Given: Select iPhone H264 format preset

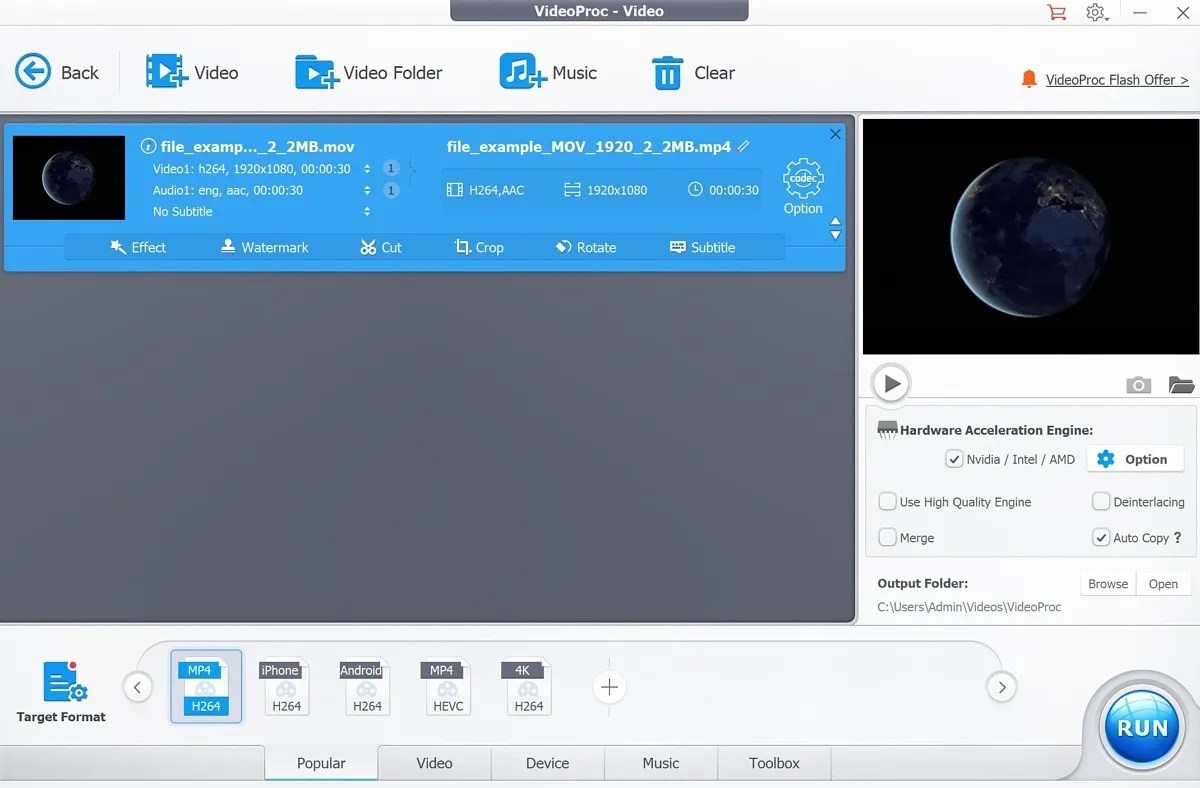Looking at the screenshot, I should [286, 687].
